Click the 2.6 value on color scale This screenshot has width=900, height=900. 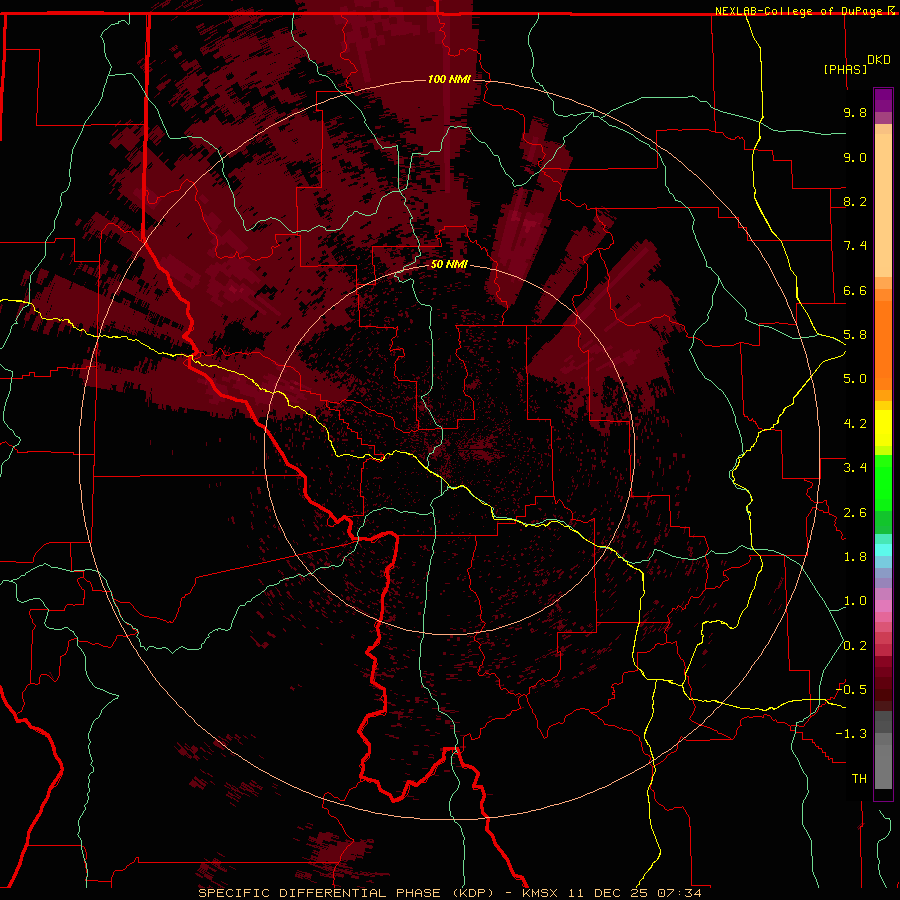click(855, 513)
